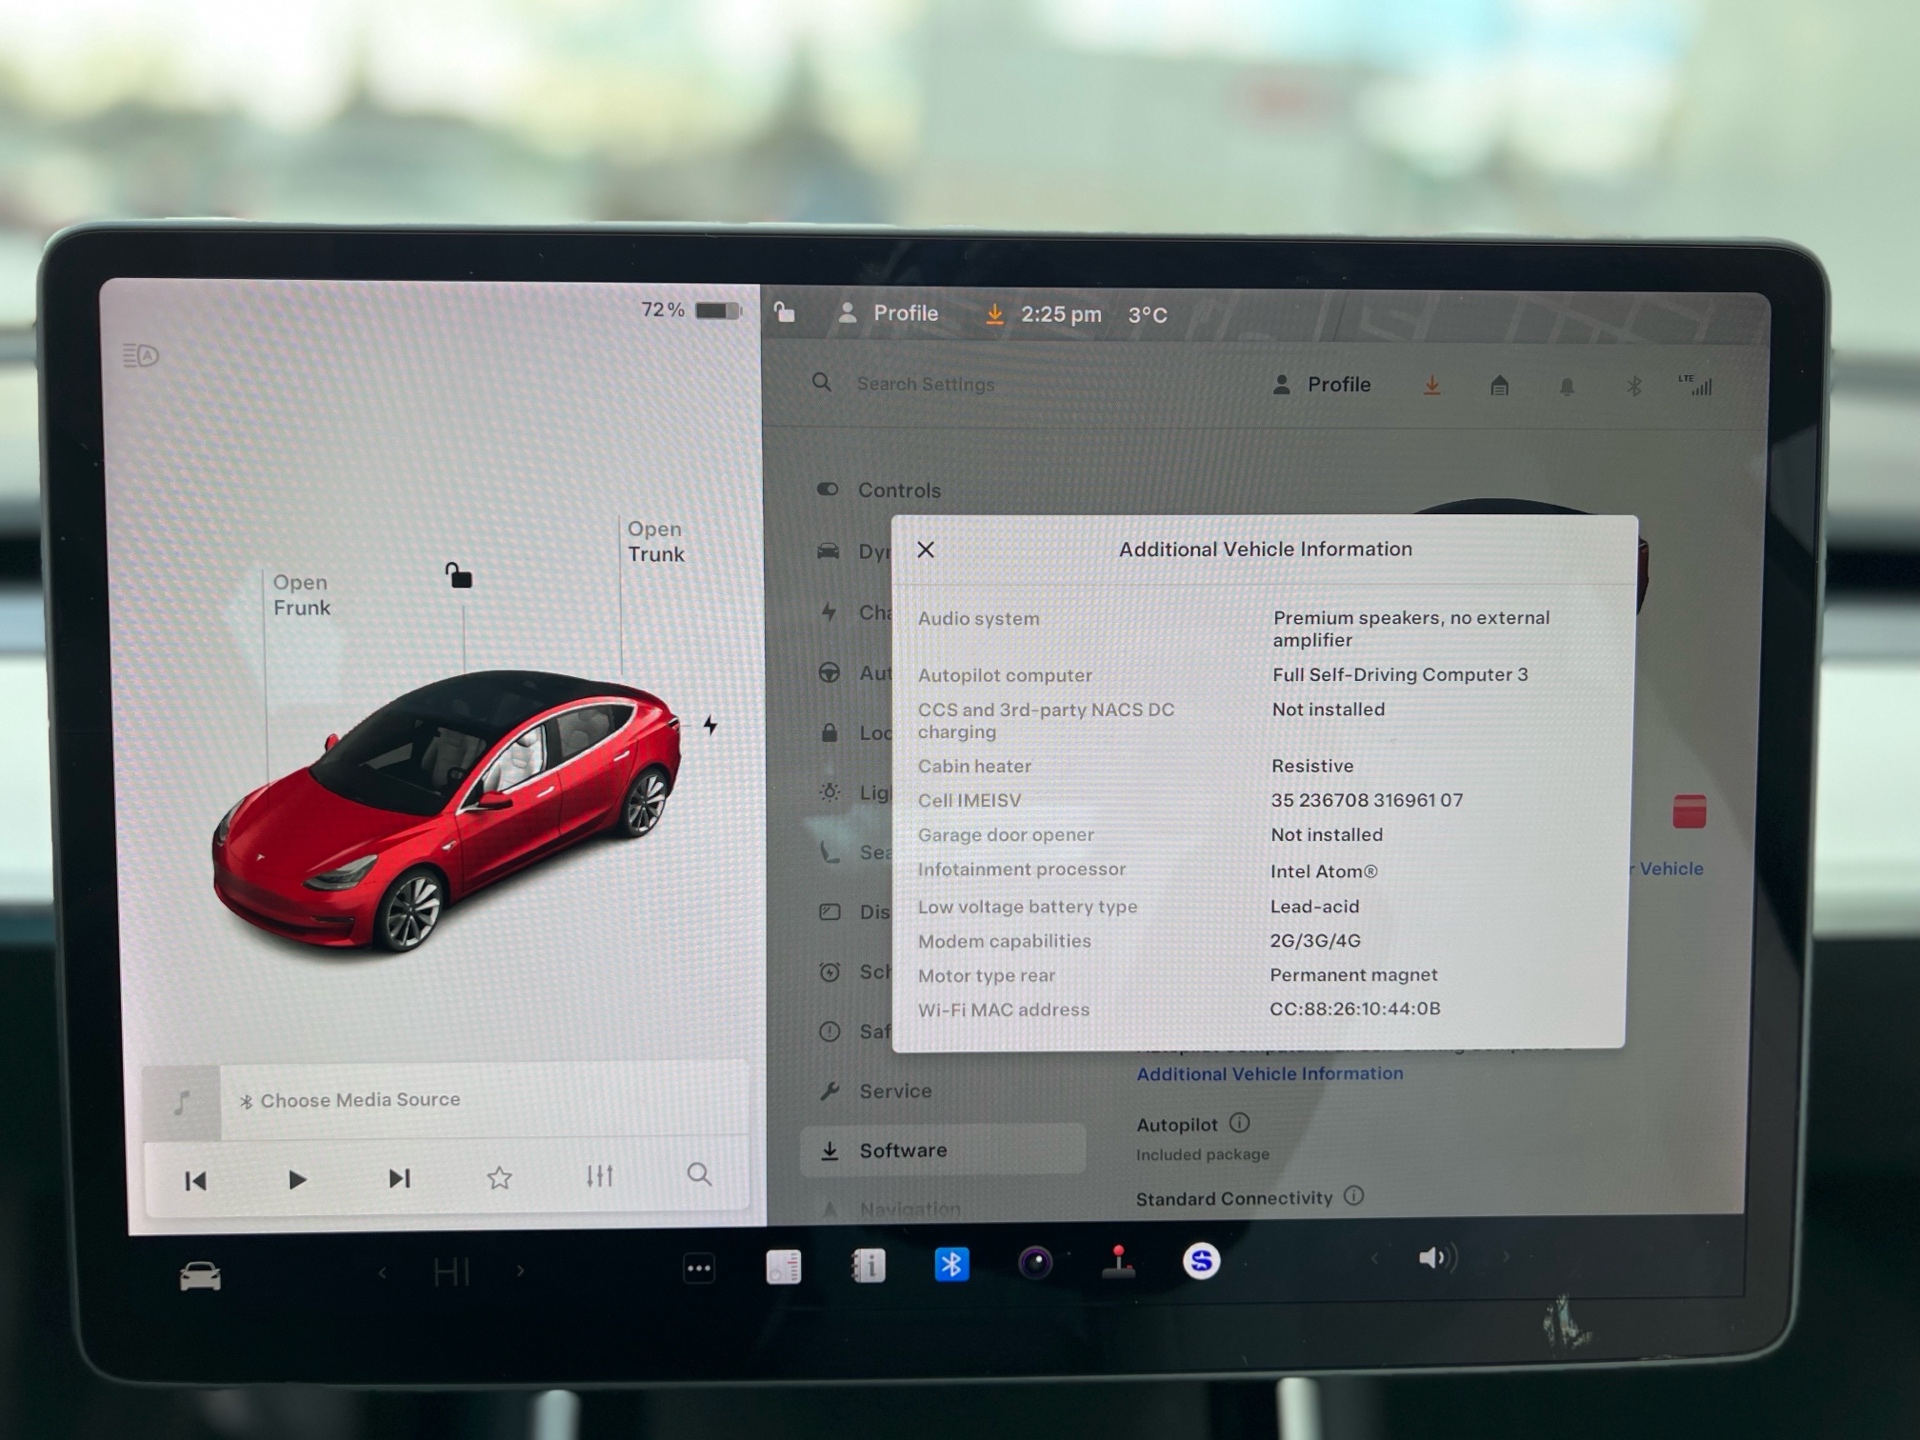Raise volume with the right chevron
The width and height of the screenshot is (1920, 1440).
1506,1257
